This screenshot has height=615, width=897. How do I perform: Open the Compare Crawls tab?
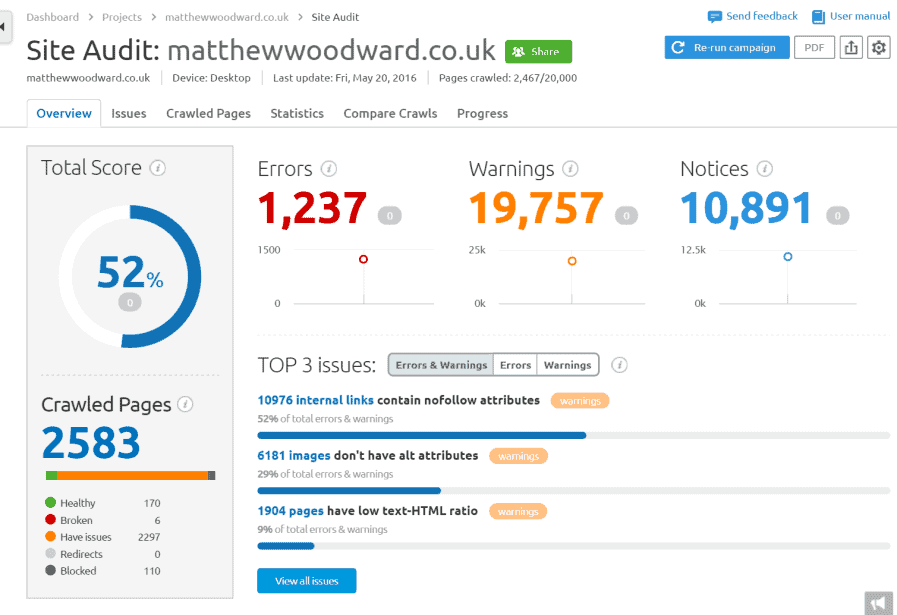(x=390, y=113)
